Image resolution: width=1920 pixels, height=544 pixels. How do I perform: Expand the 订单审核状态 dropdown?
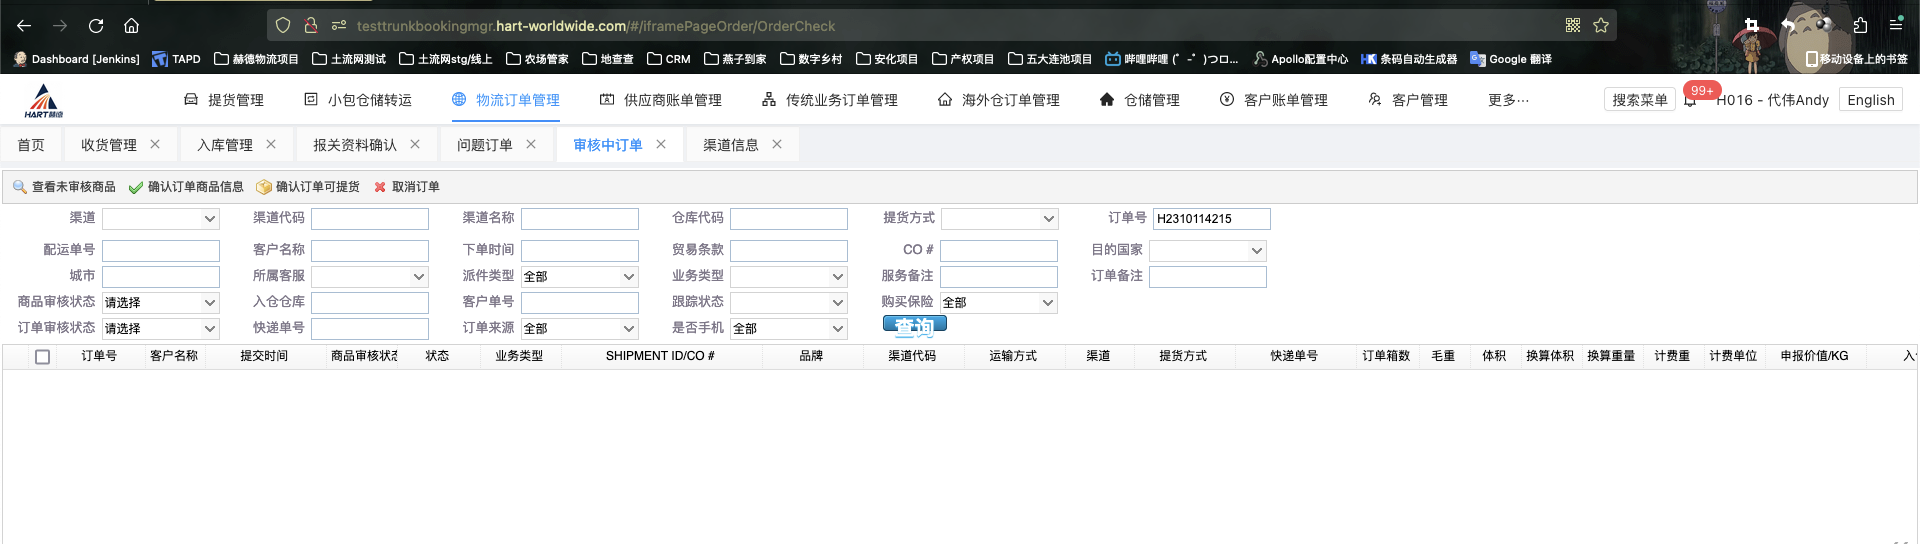(160, 329)
